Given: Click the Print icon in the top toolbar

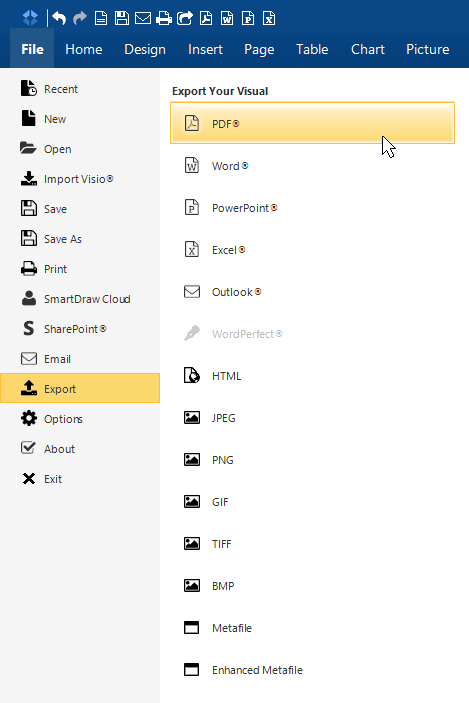Looking at the screenshot, I should [x=164, y=18].
